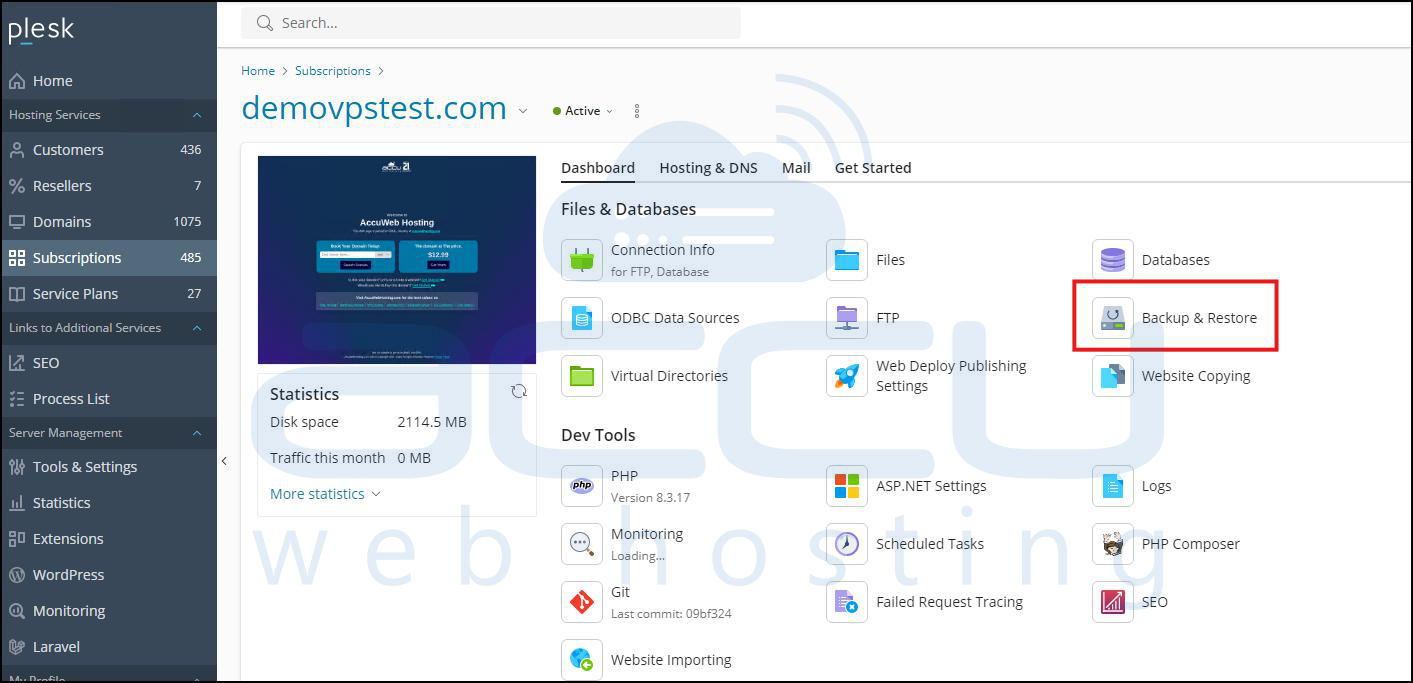Open Laravel in the sidebar

tap(108, 647)
